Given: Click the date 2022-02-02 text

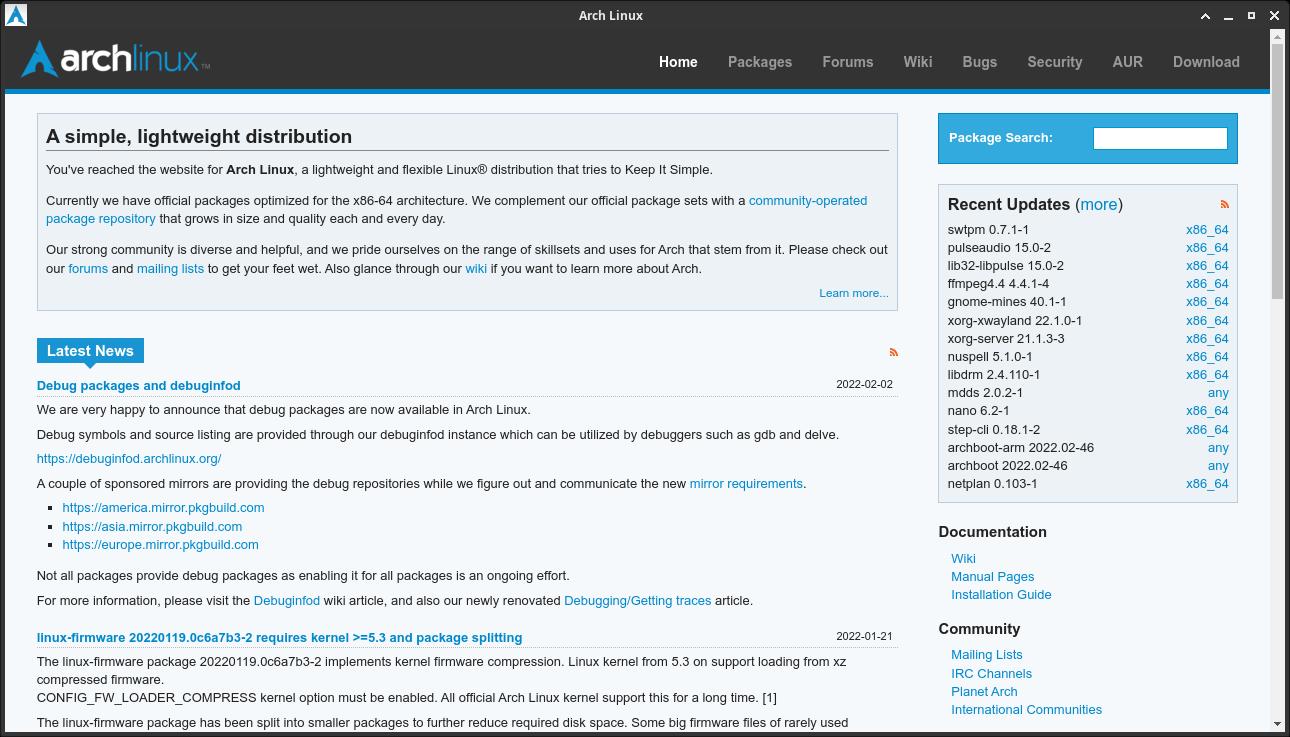Looking at the screenshot, I should pos(864,384).
